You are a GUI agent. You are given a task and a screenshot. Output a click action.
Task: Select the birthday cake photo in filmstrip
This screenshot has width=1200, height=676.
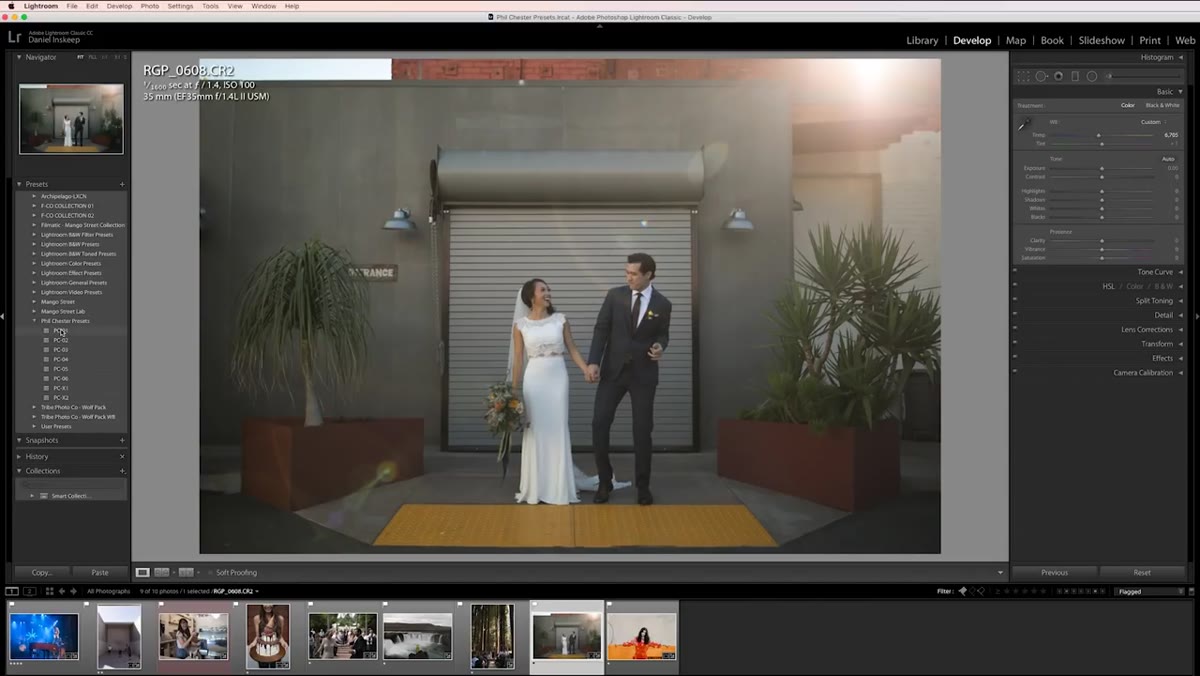click(268, 635)
